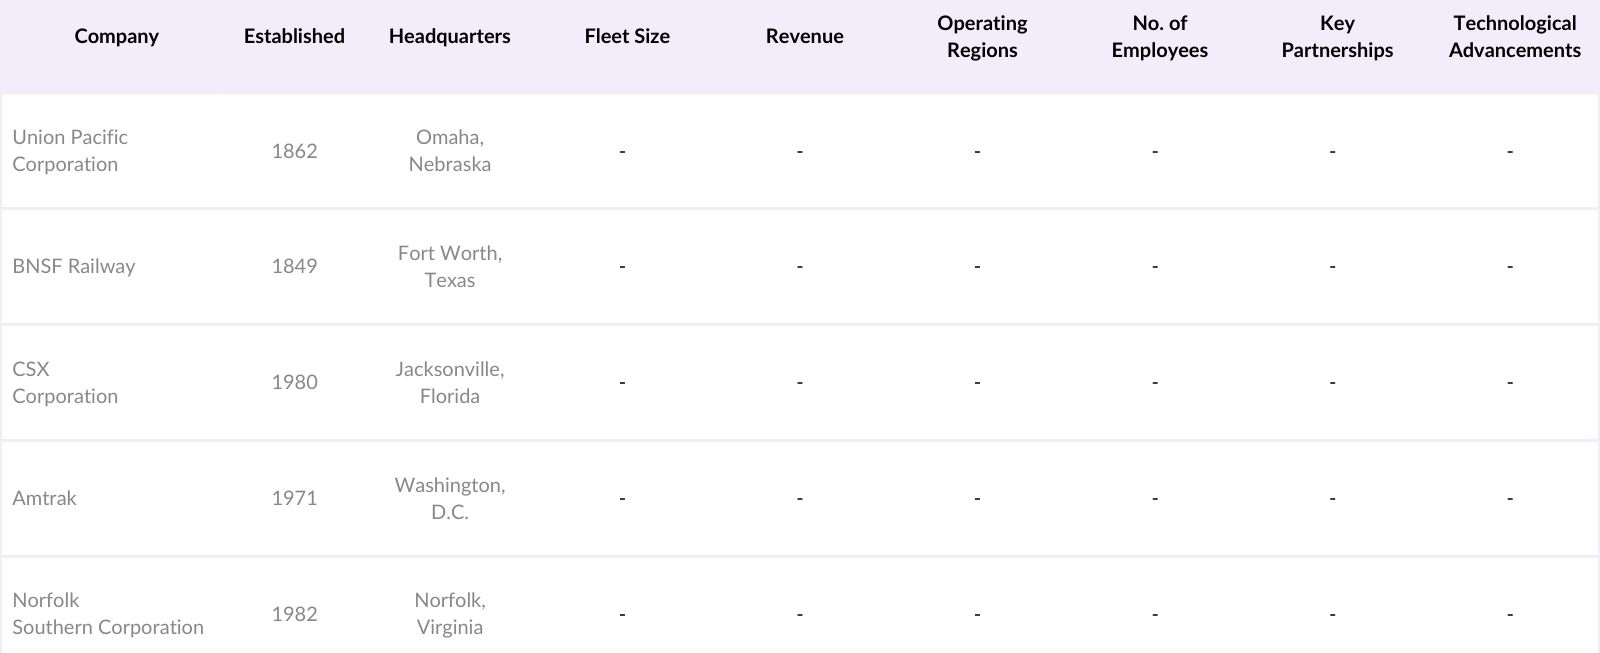
Task: Select the Headquarters column header
Action: 449,37
